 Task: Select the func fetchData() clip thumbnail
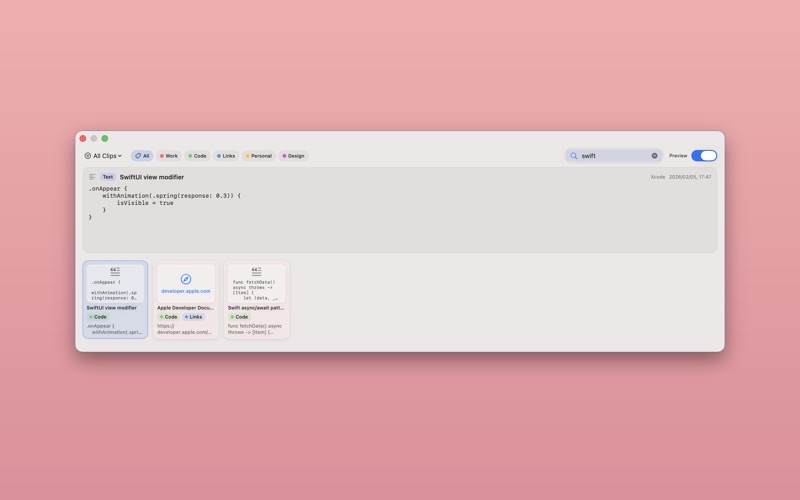[256, 283]
